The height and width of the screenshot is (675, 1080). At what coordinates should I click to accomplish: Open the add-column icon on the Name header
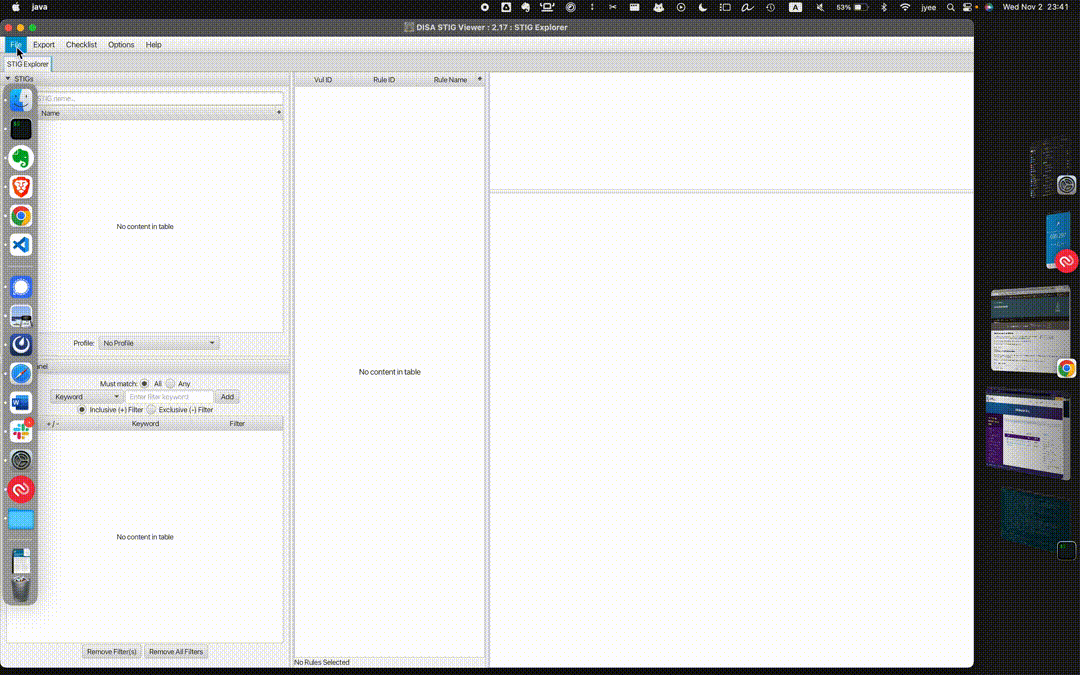point(279,112)
